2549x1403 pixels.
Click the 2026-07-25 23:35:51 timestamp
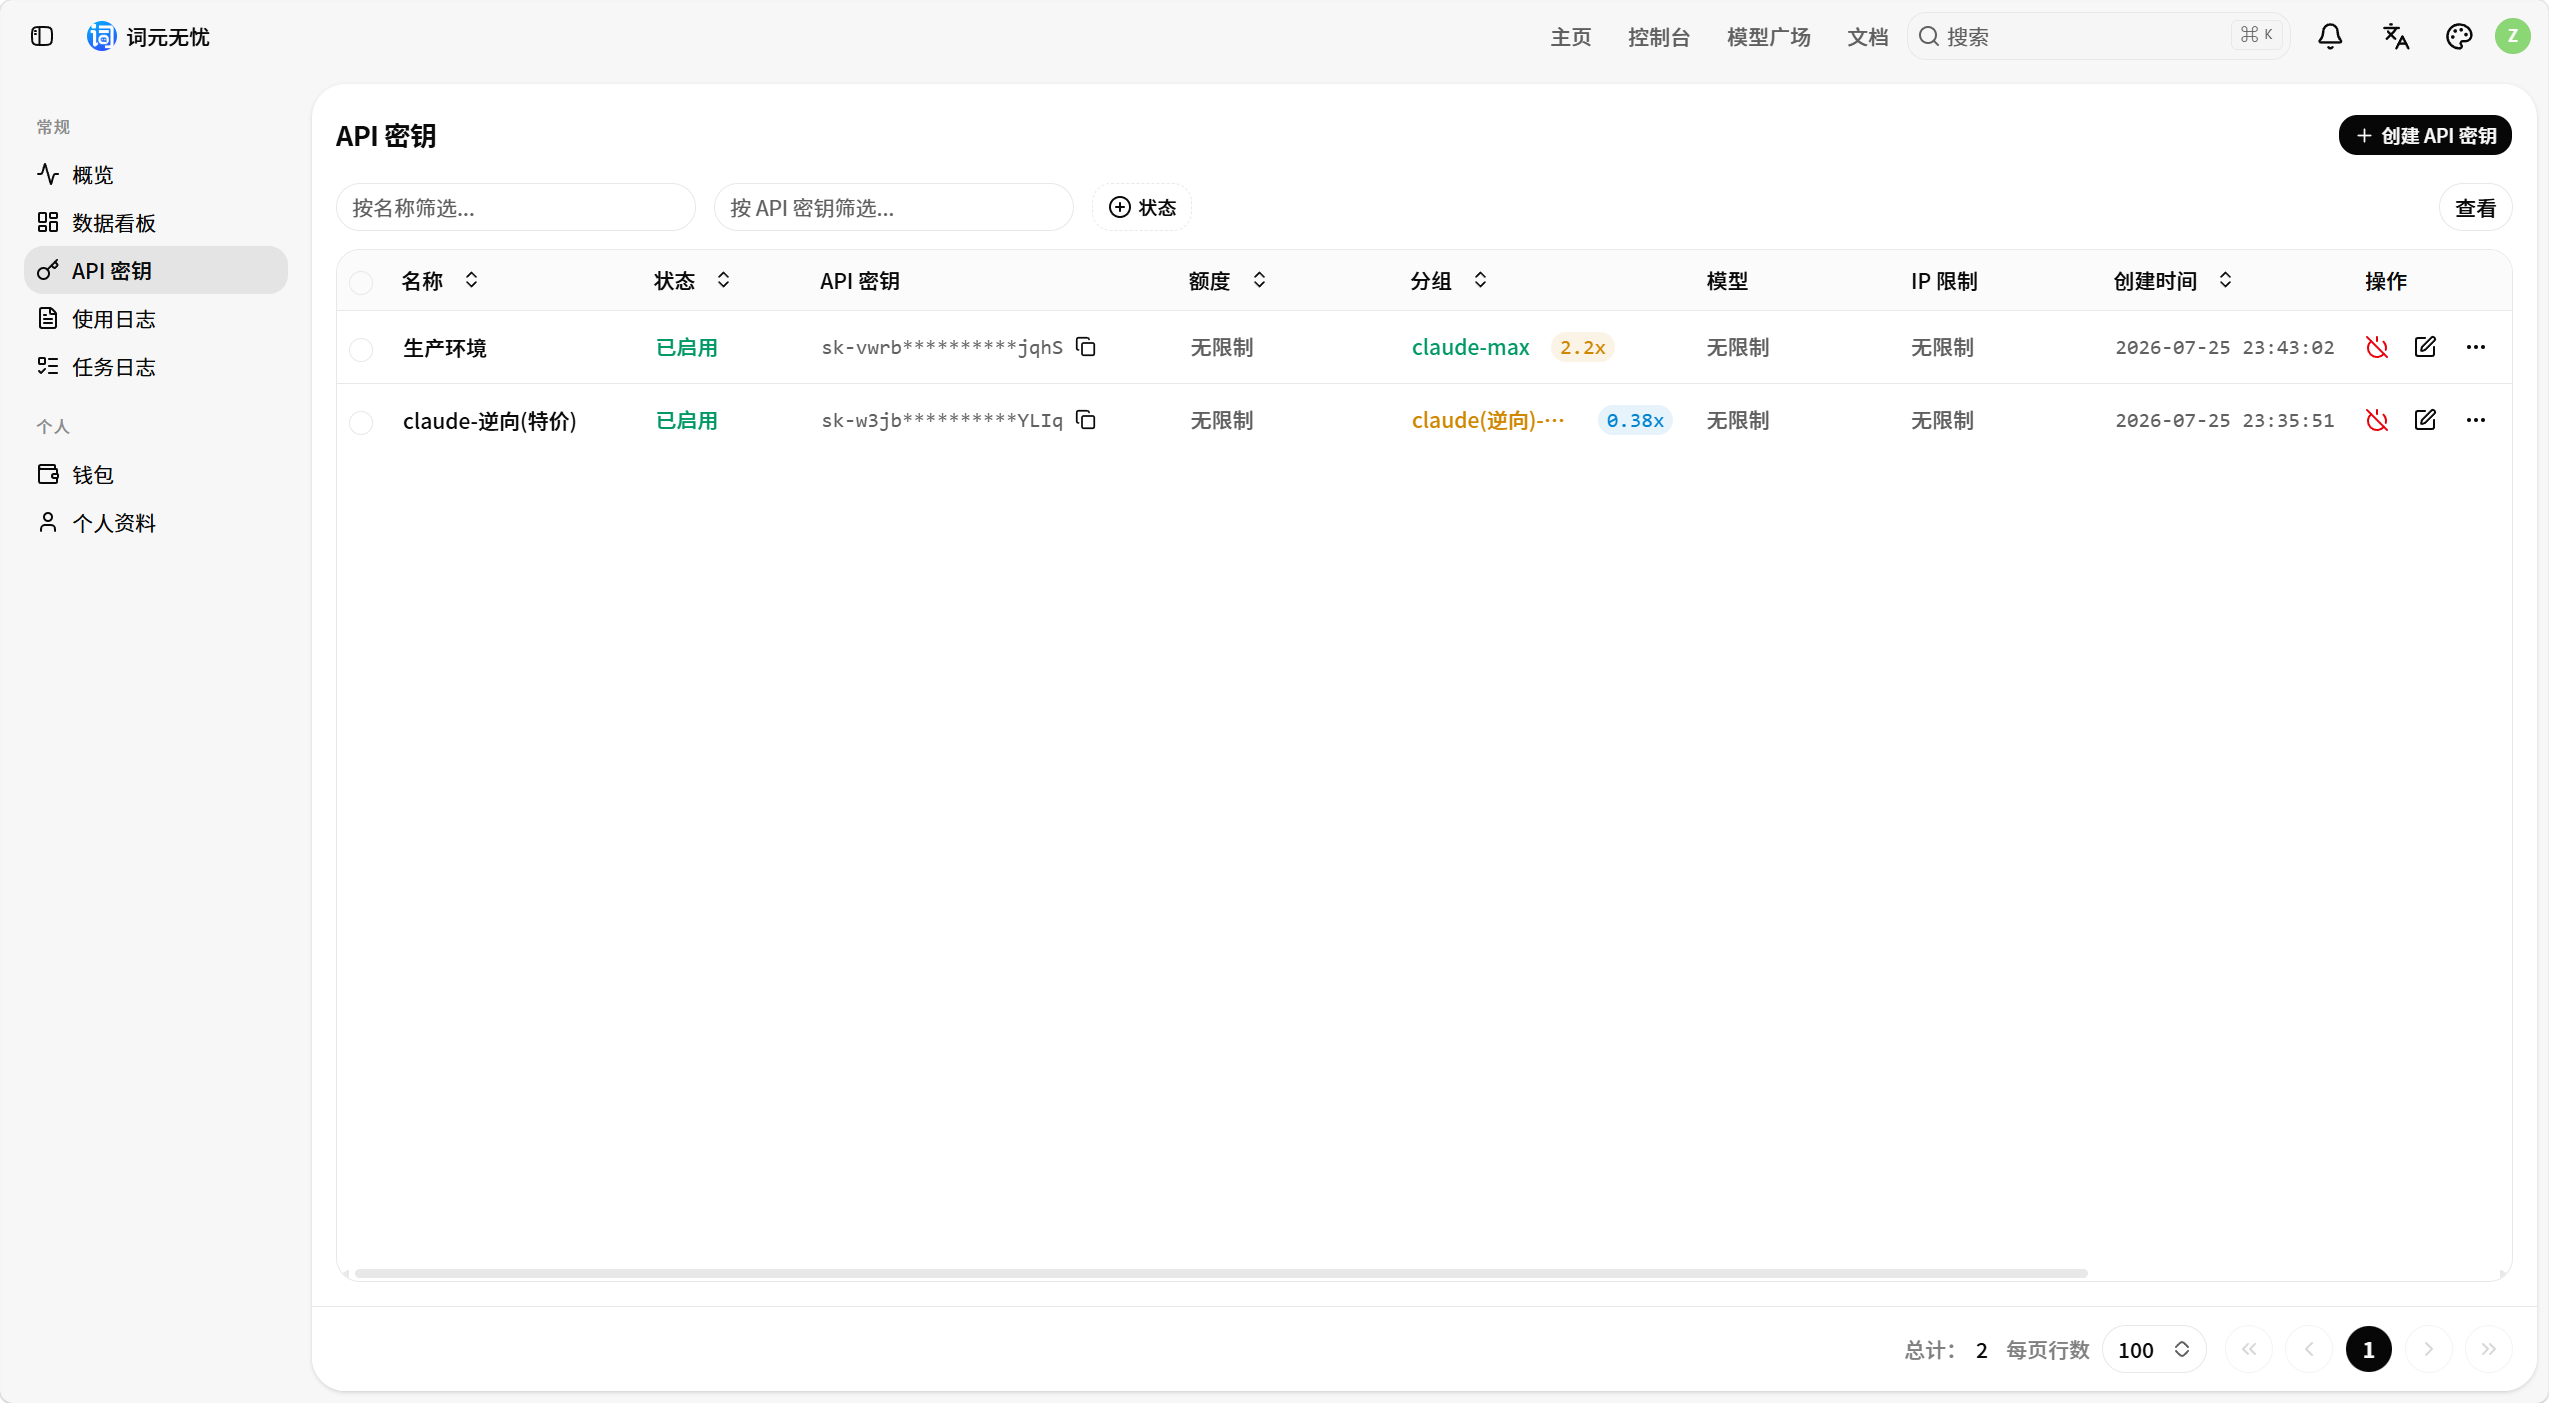coord(2224,420)
